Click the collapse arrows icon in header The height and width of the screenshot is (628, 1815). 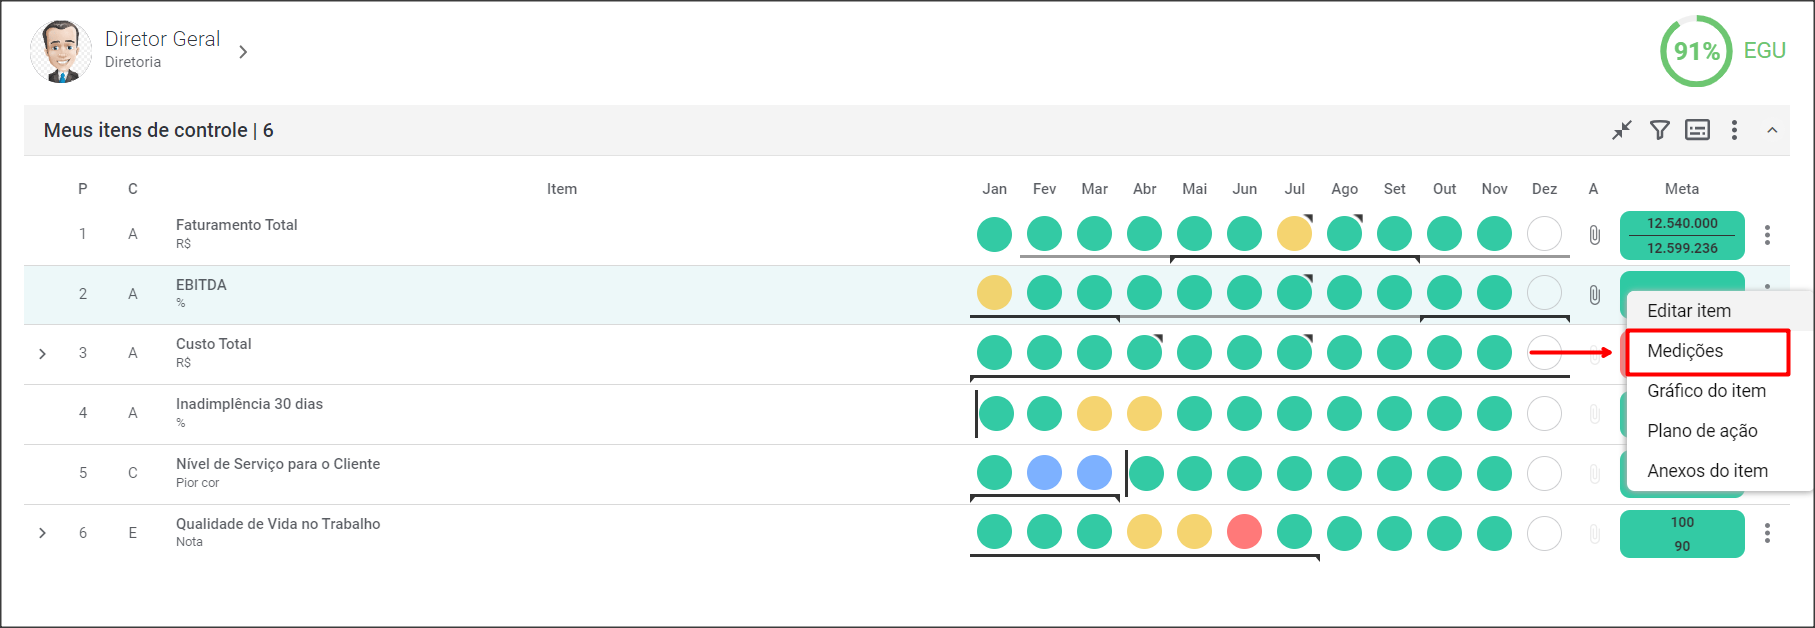point(1622,130)
